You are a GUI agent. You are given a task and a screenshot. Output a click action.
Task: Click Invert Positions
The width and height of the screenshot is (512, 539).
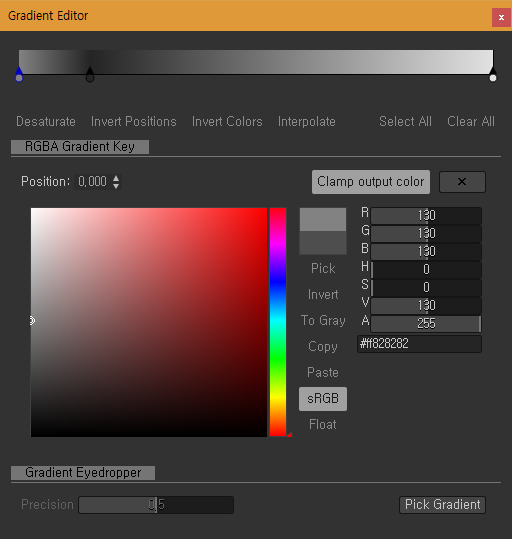[x=133, y=121]
